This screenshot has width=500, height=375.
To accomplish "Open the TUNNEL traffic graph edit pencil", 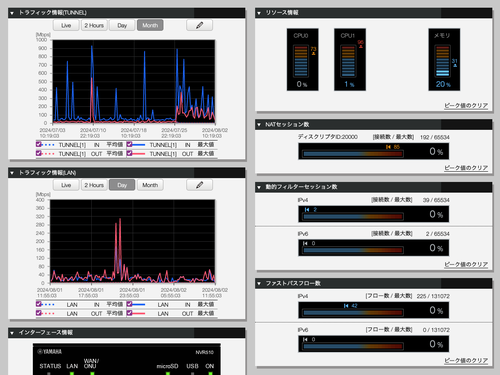I will [199, 25].
